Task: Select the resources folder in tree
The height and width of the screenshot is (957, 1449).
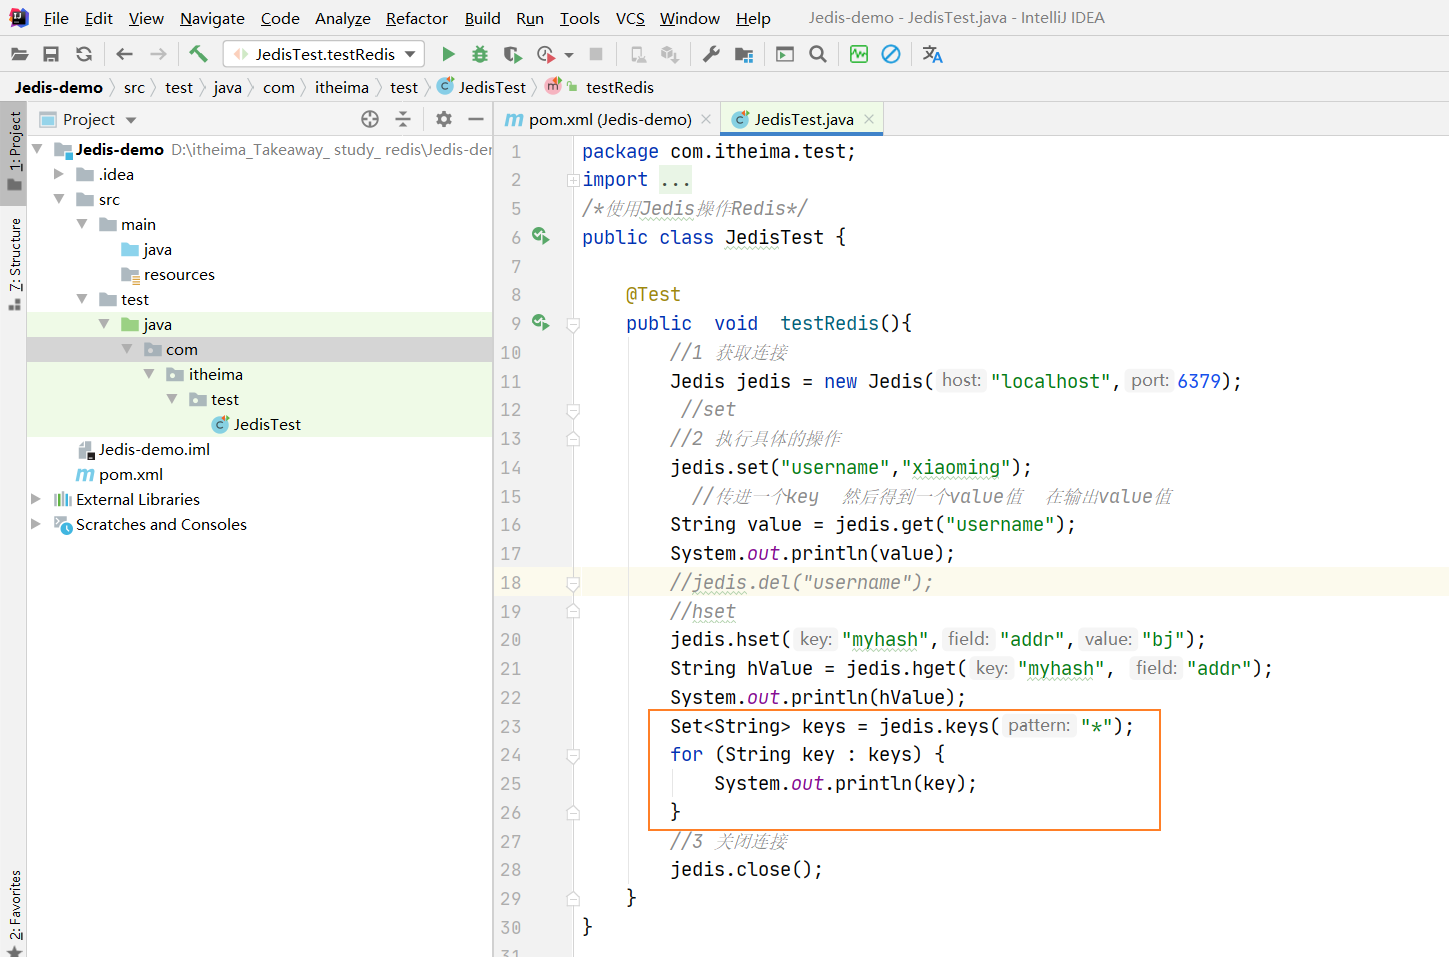Action: (179, 274)
